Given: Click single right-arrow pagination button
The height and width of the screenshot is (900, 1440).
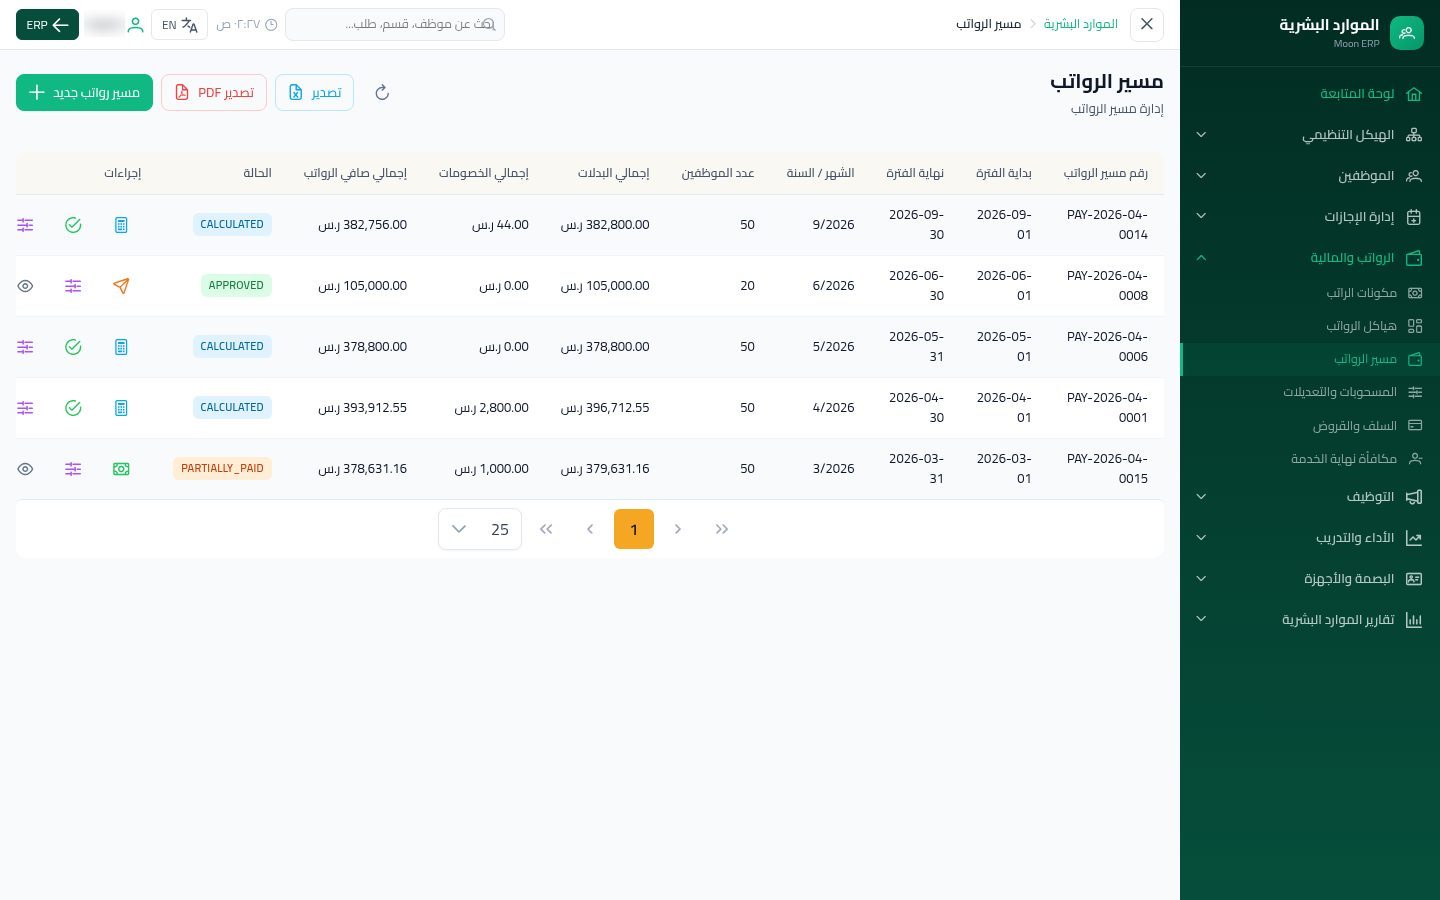Looking at the screenshot, I should pos(678,529).
